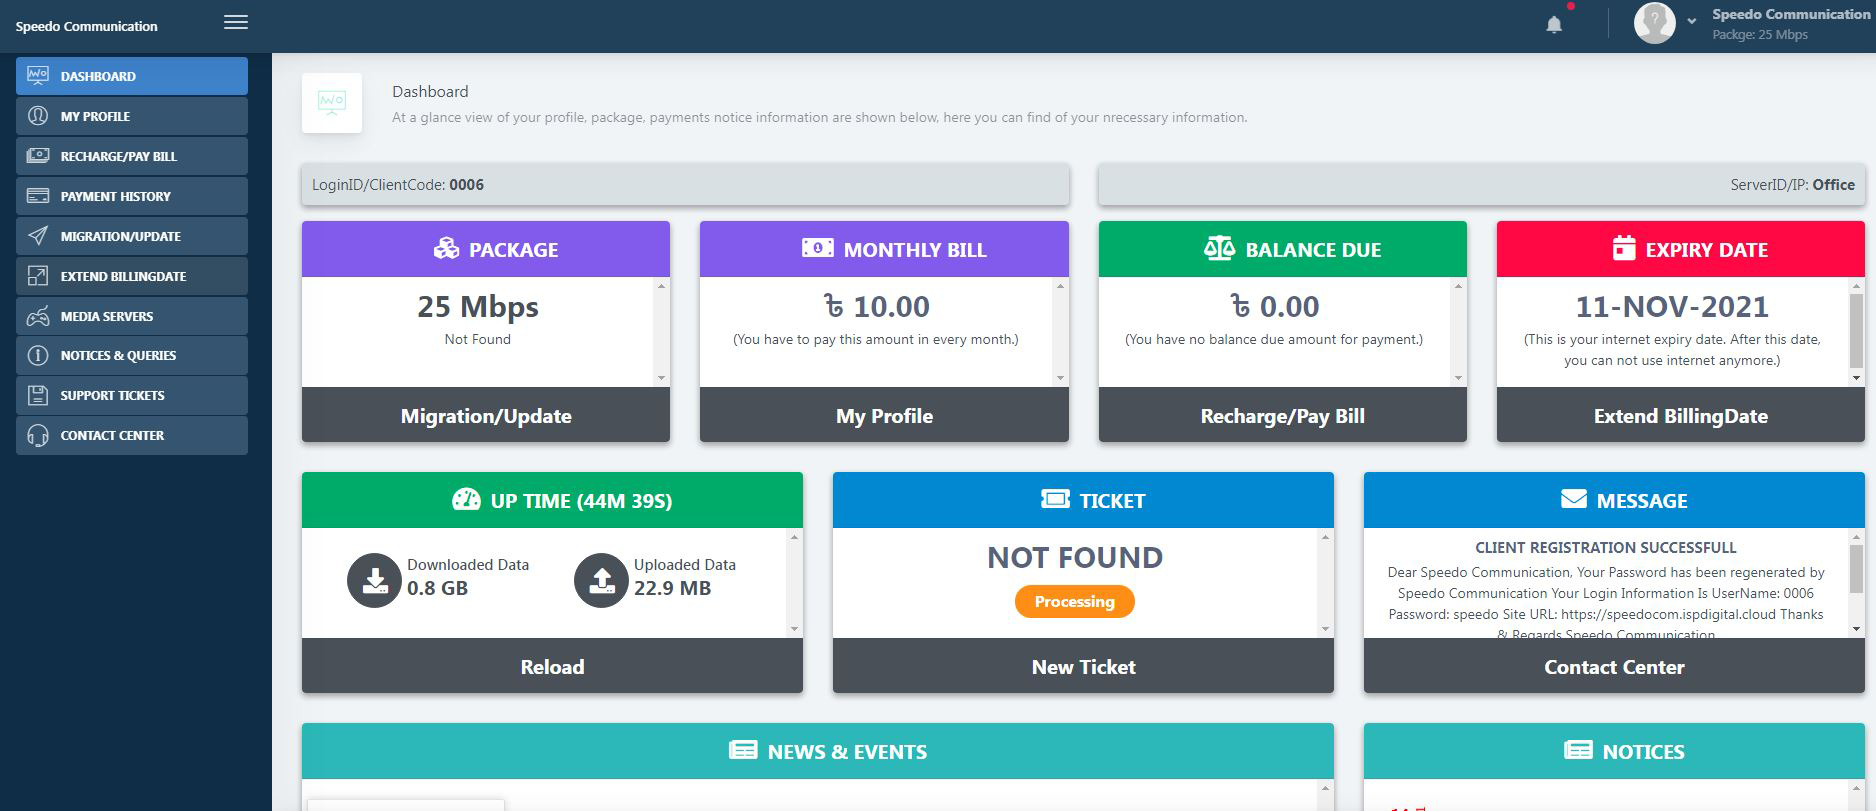Click the Media Servers gamepad icon
This screenshot has height=811, width=1876.
[x=38, y=316]
